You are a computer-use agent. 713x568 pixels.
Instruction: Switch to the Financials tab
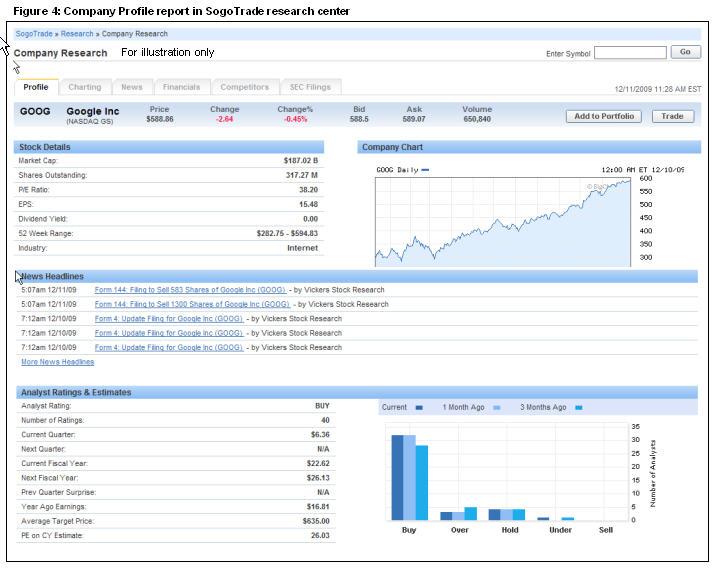pos(181,87)
